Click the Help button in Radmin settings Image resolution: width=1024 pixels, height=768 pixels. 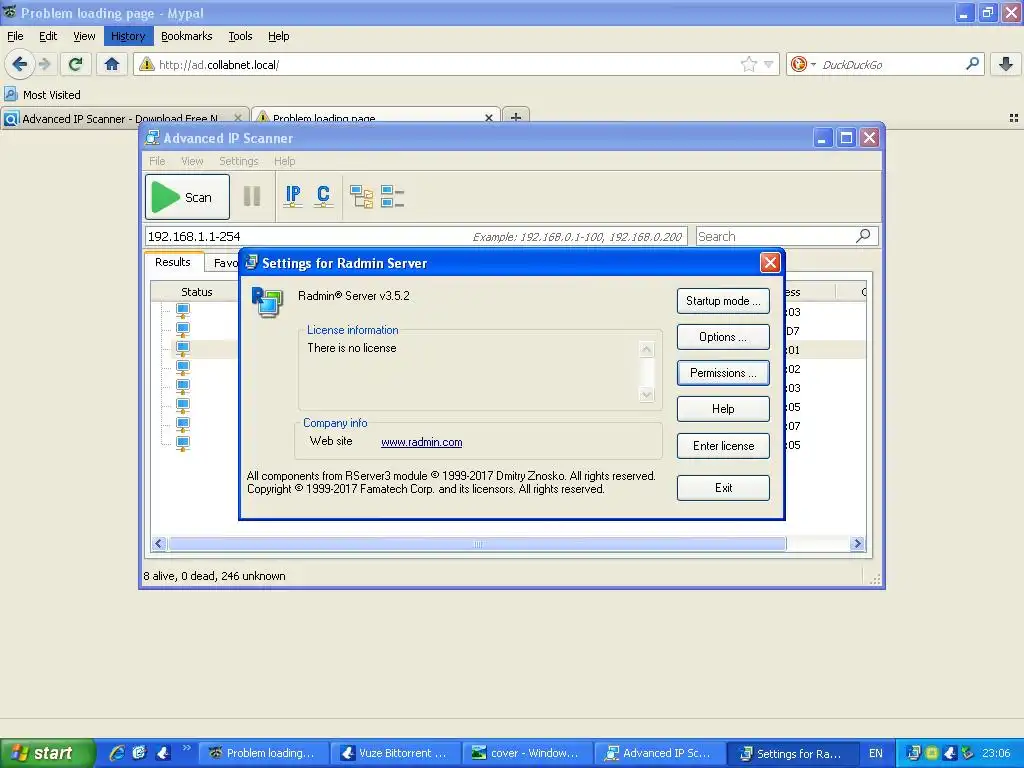[723, 409]
